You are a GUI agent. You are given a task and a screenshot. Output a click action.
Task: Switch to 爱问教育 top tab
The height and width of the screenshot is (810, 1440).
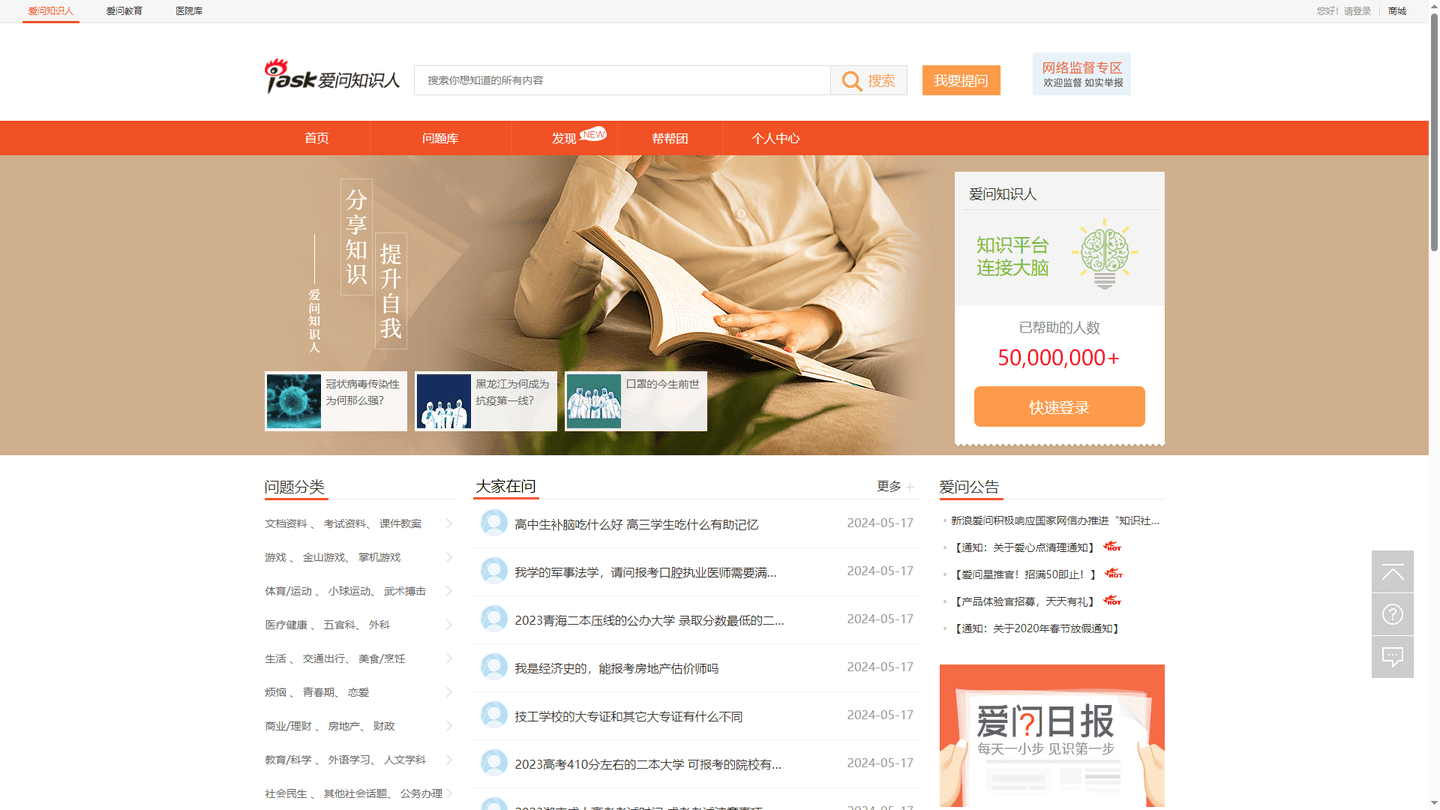[x=124, y=11]
